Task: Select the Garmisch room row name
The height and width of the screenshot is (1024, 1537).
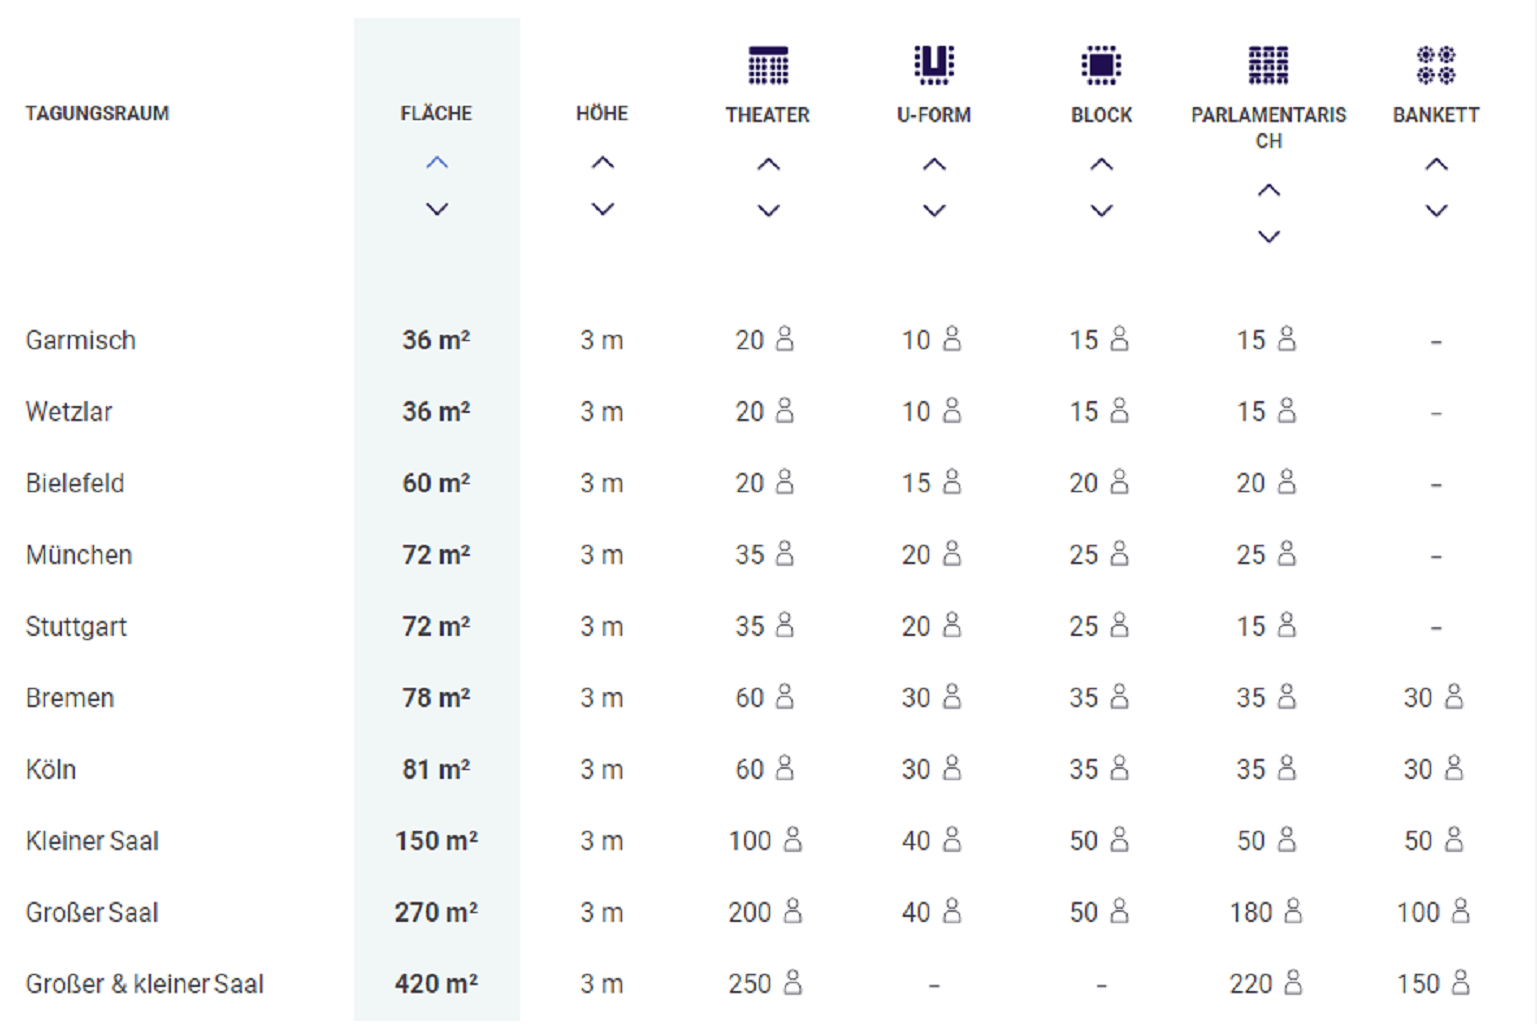Action: click(x=81, y=340)
